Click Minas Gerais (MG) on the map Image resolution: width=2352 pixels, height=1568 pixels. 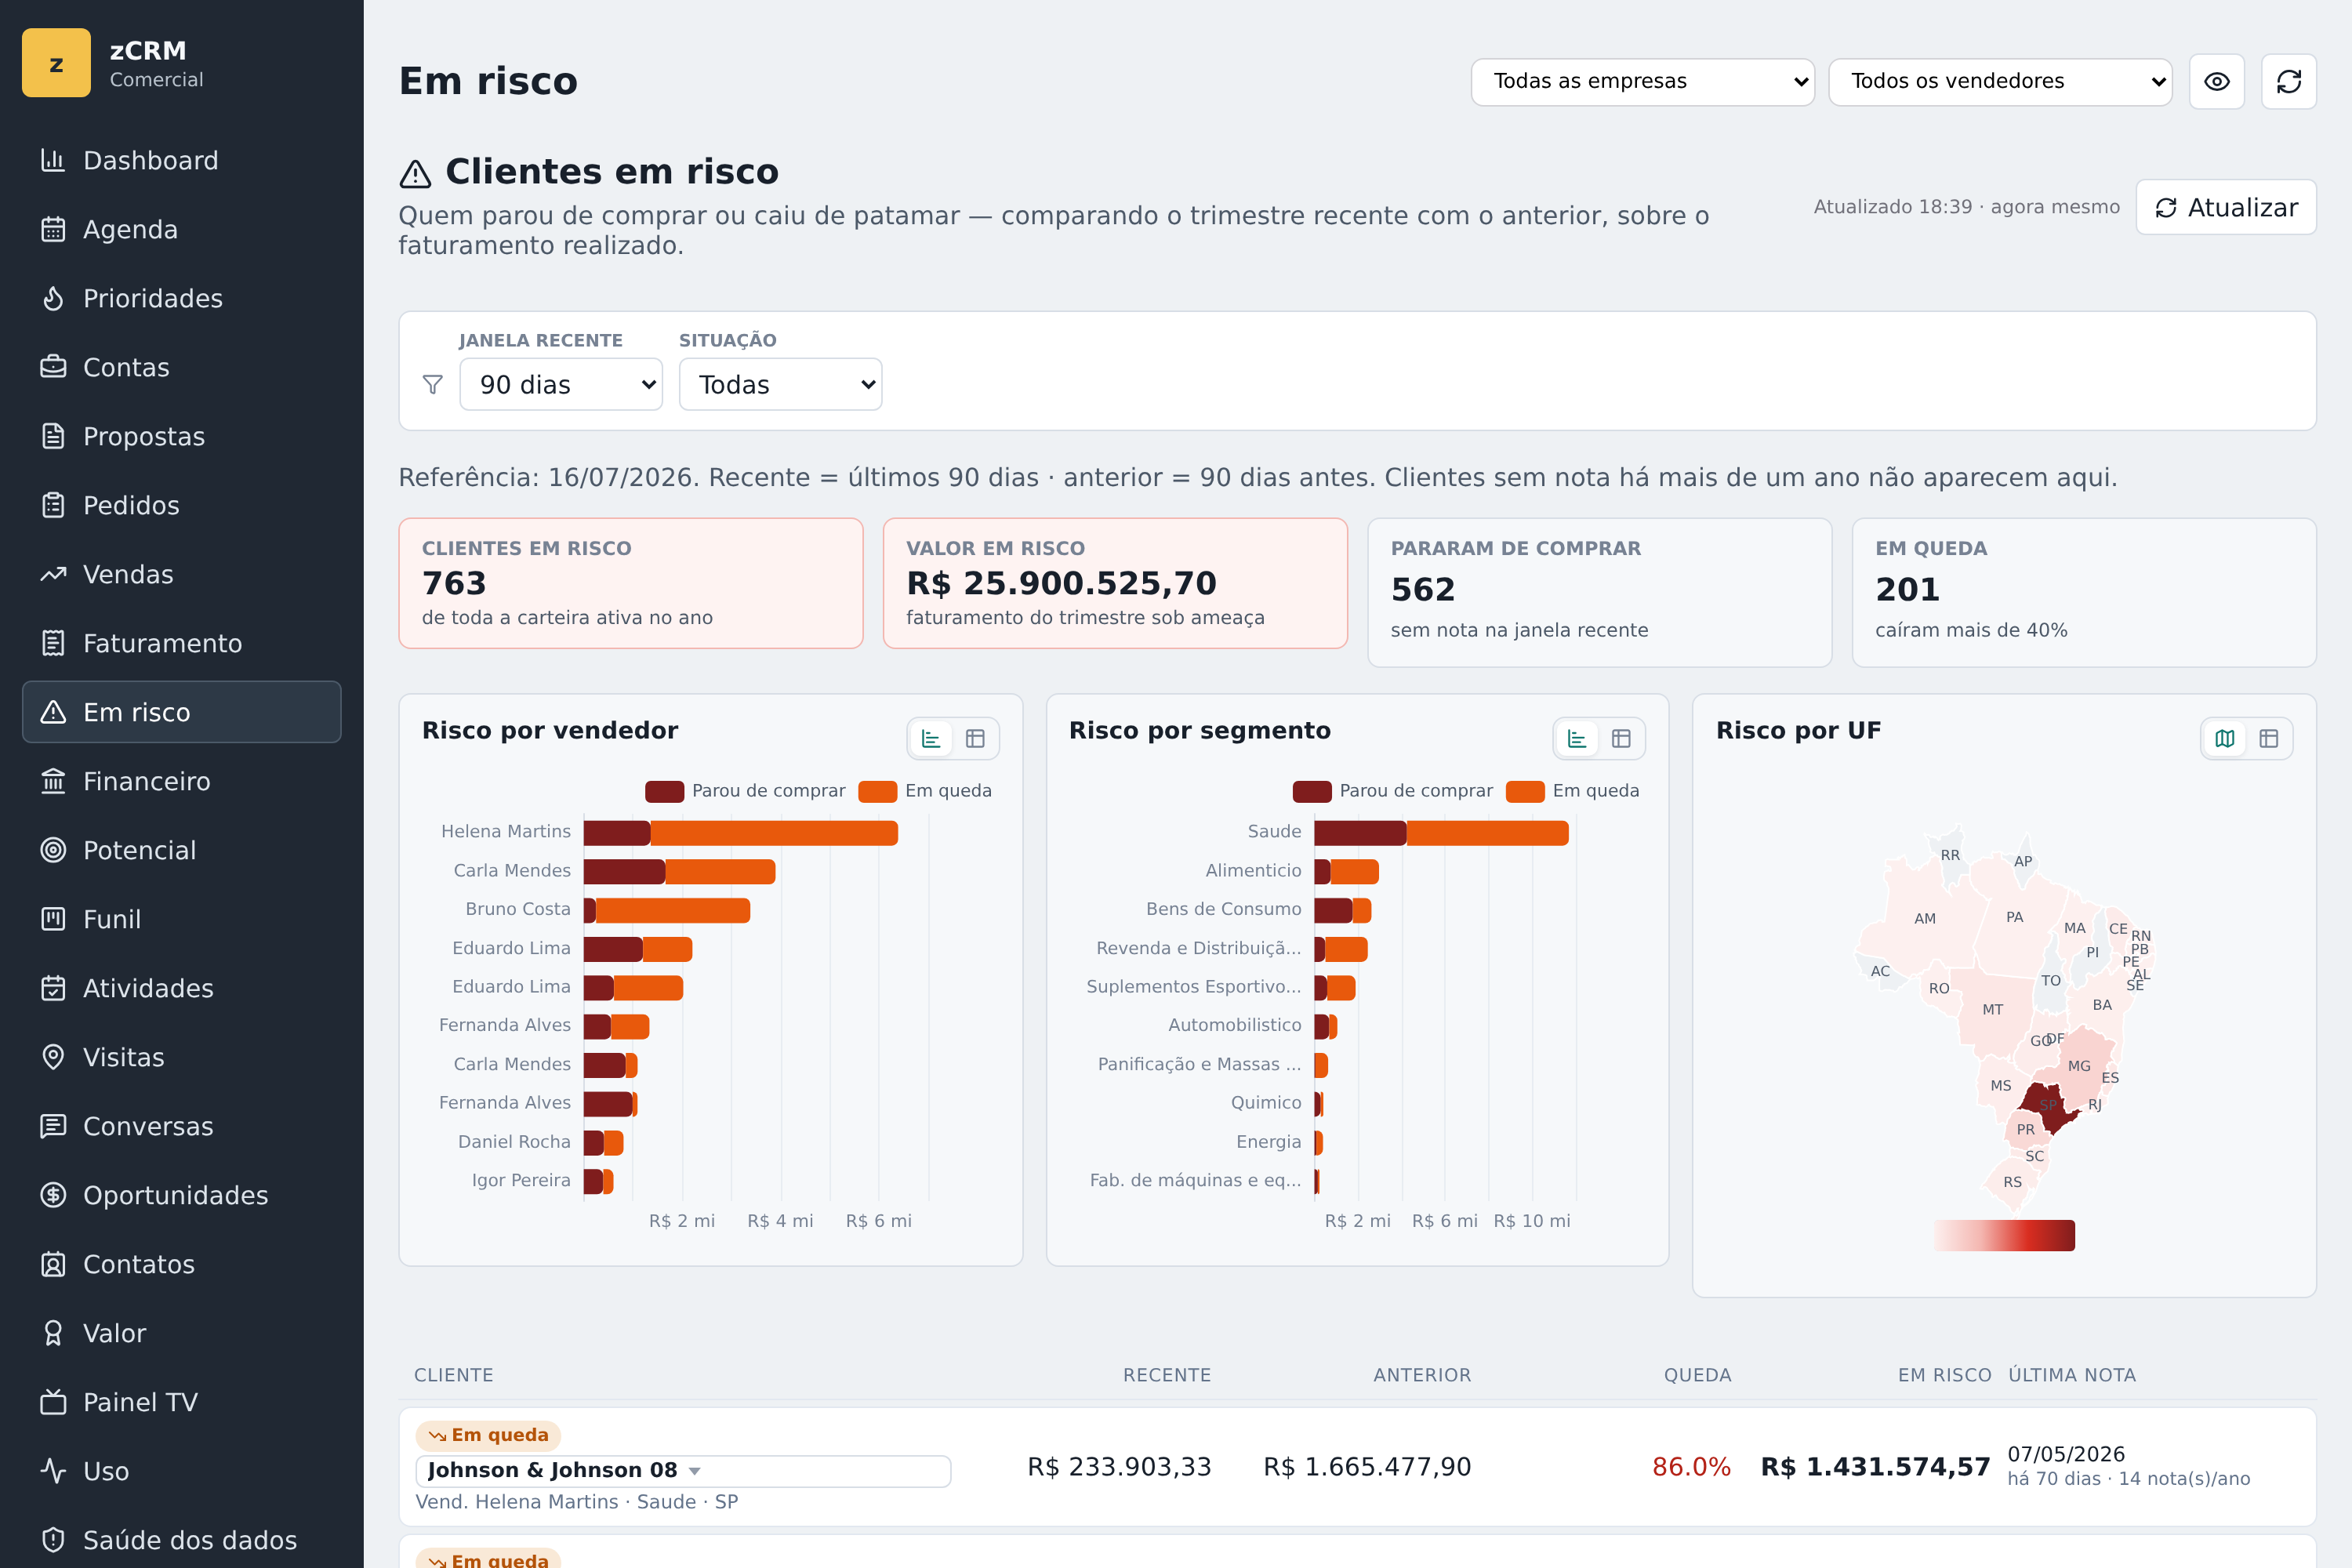coord(2079,1066)
